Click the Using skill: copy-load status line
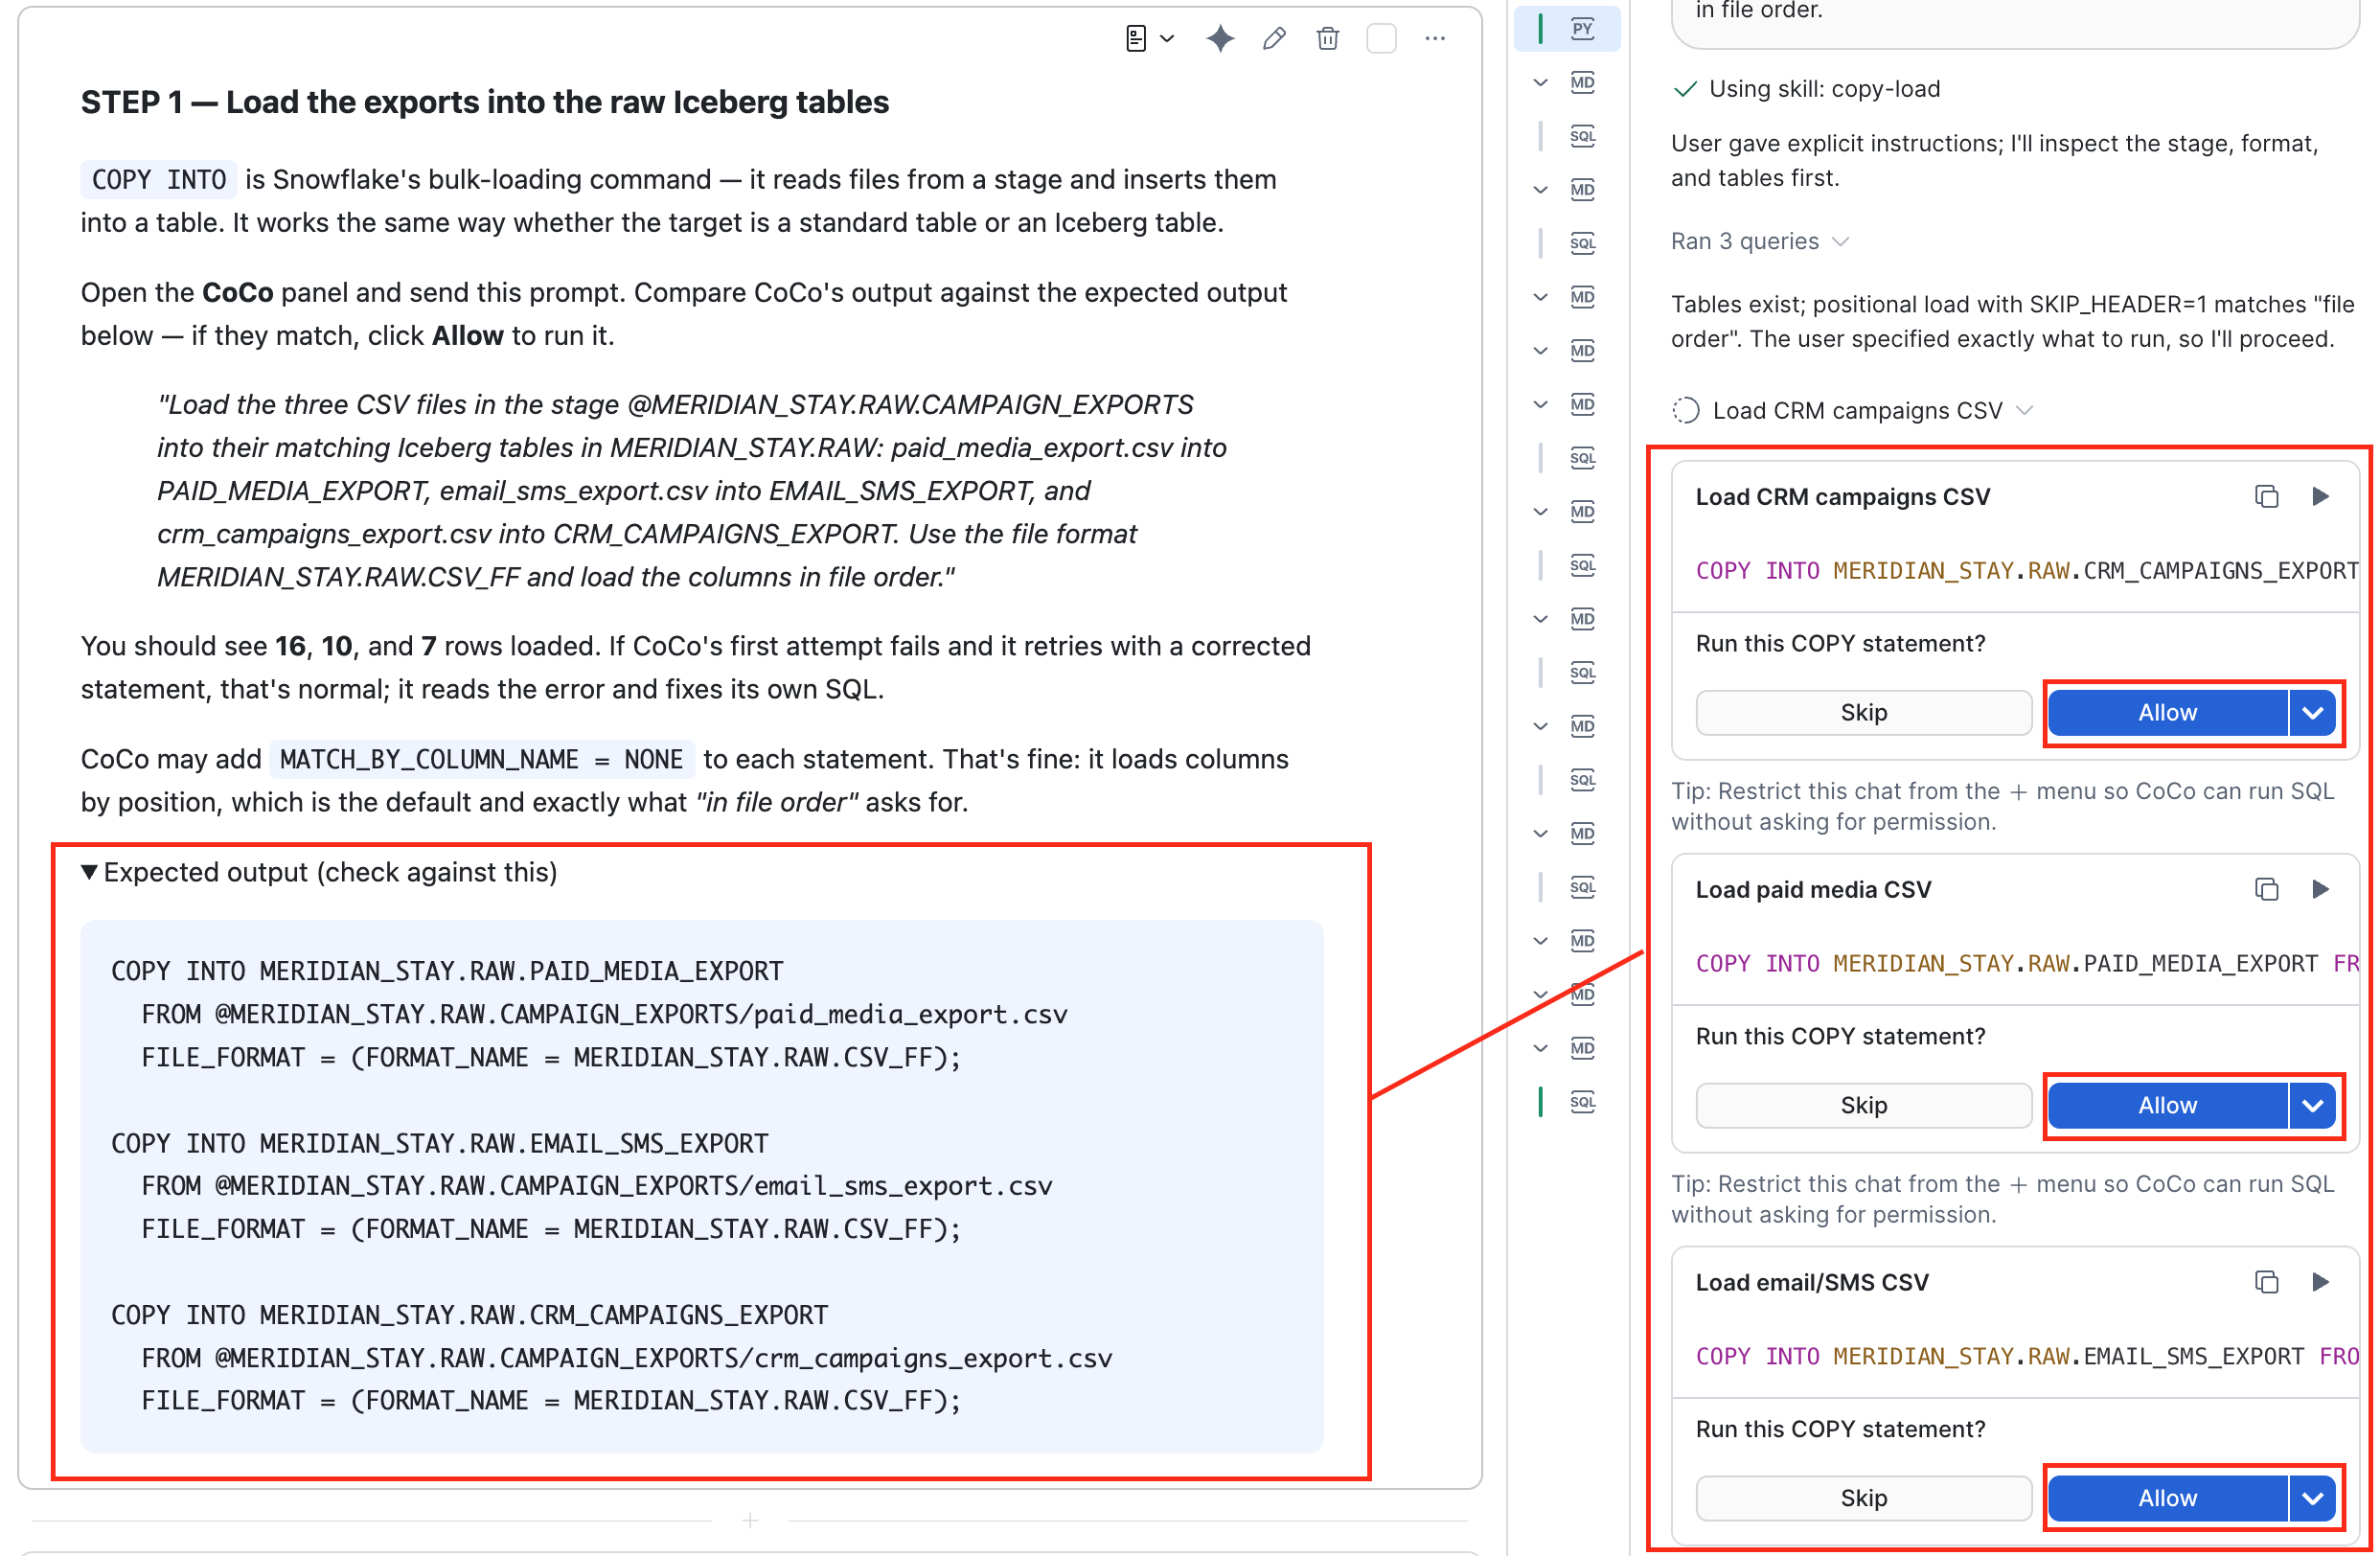2380x1556 pixels. (x=1806, y=89)
